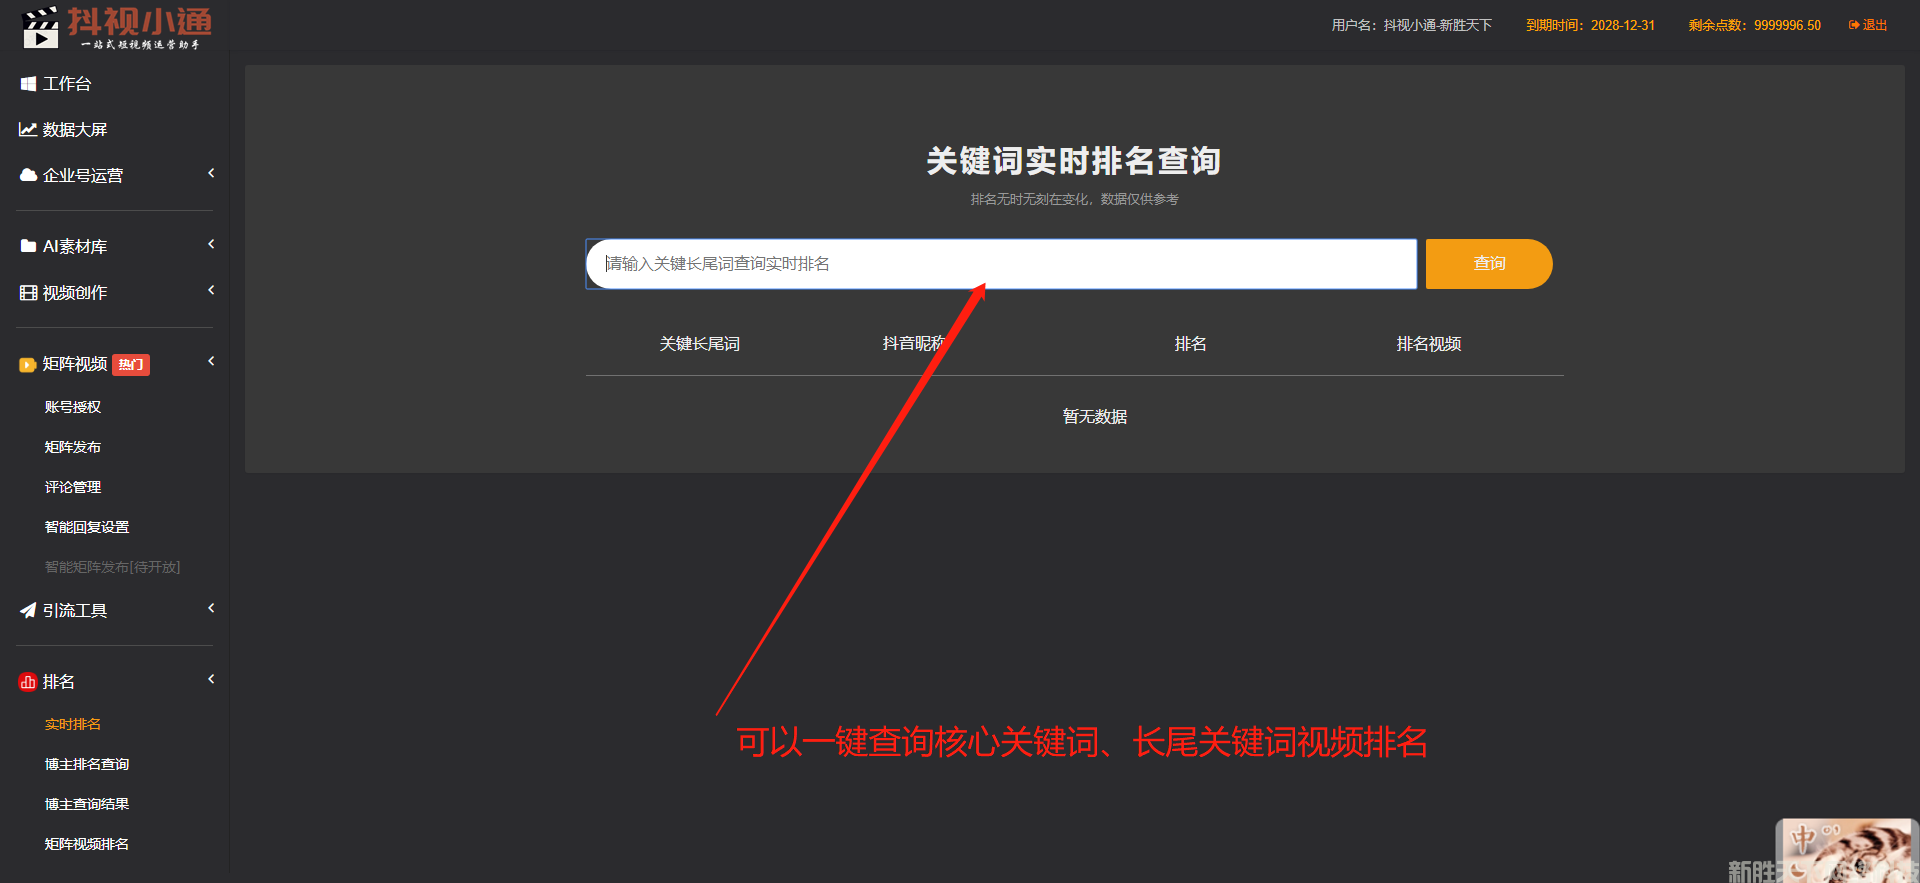Click the 视频创作 film icon

tap(28, 293)
